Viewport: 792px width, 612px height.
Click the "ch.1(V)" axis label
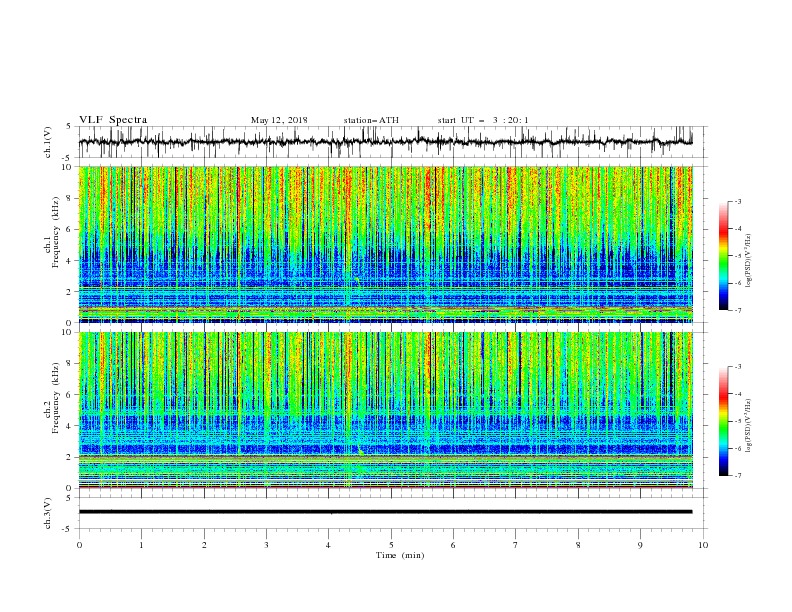point(48,142)
